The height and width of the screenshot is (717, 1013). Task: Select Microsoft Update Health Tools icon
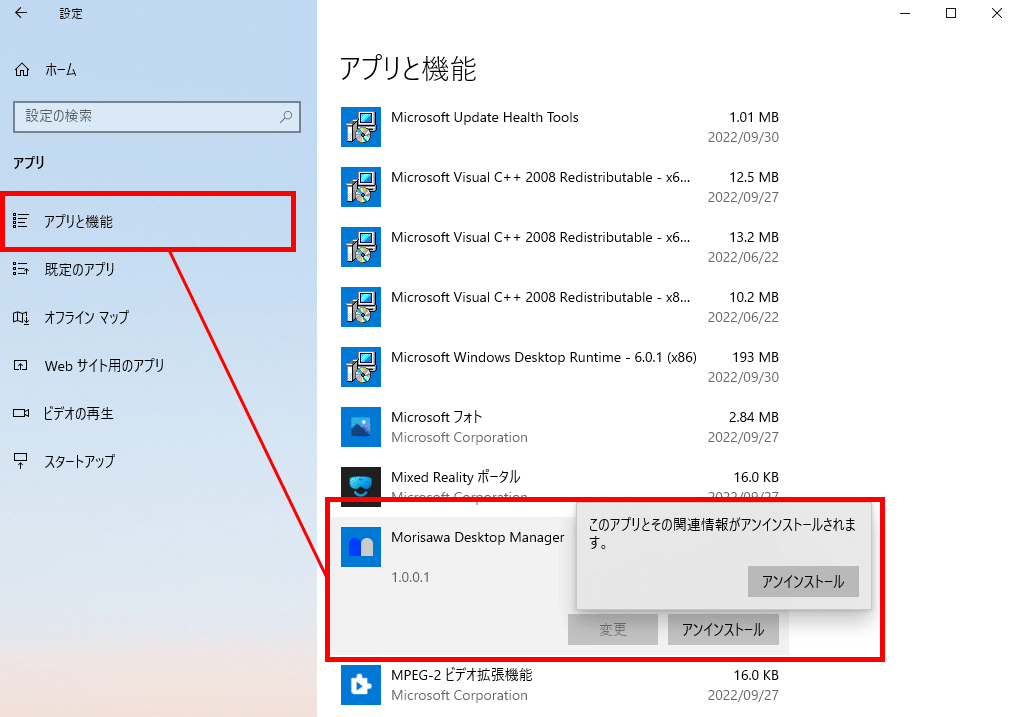click(x=361, y=127)
